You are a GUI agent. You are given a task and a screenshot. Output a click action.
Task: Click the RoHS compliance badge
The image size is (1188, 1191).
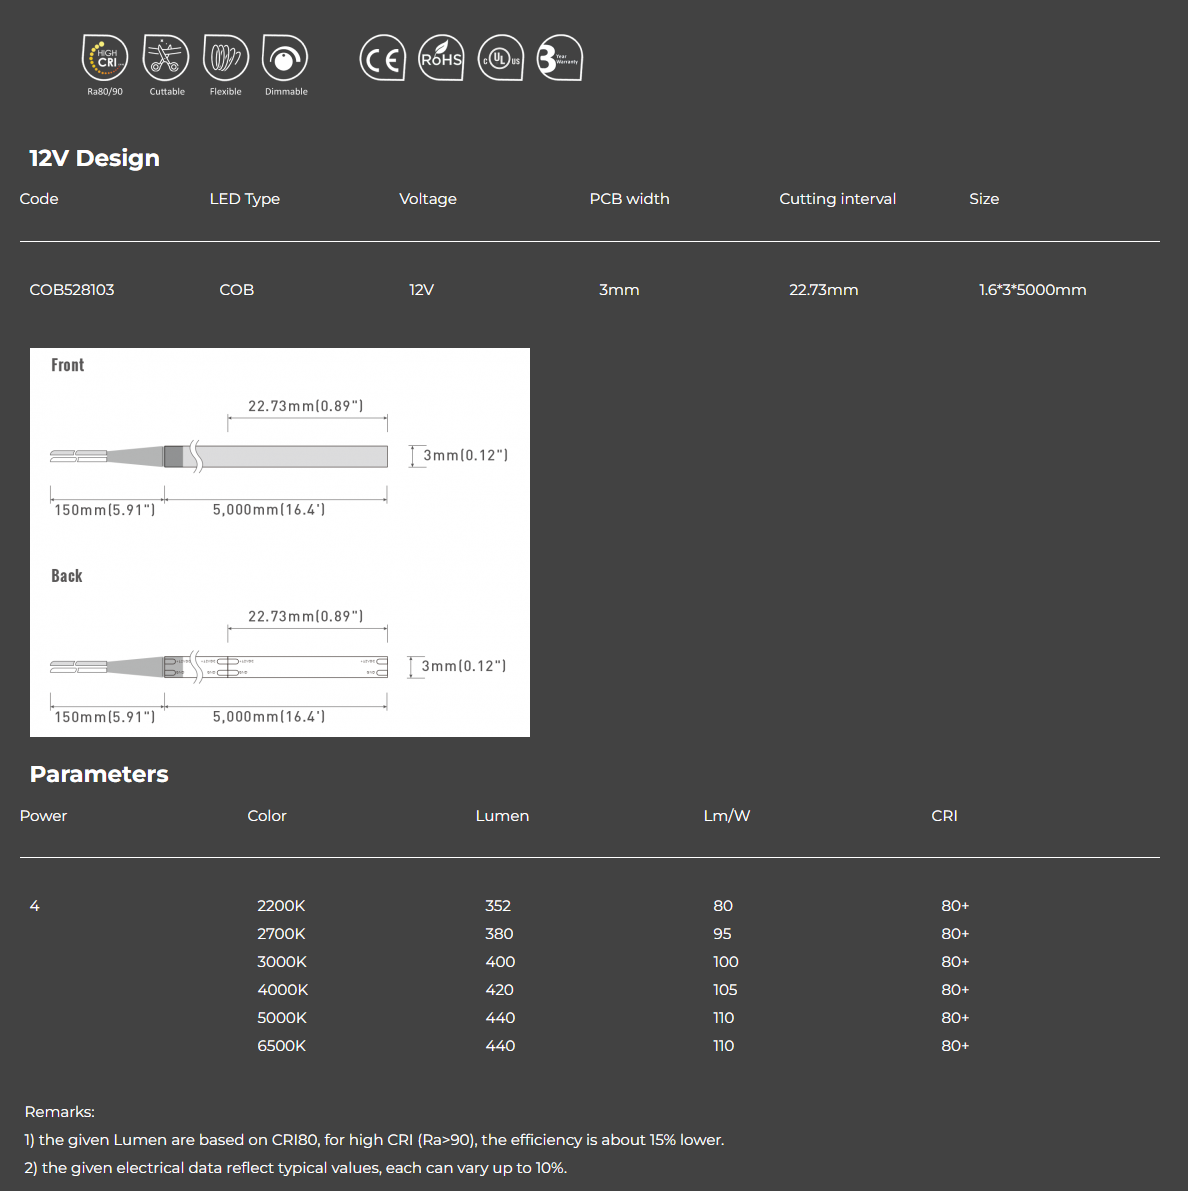coord(441,58)
